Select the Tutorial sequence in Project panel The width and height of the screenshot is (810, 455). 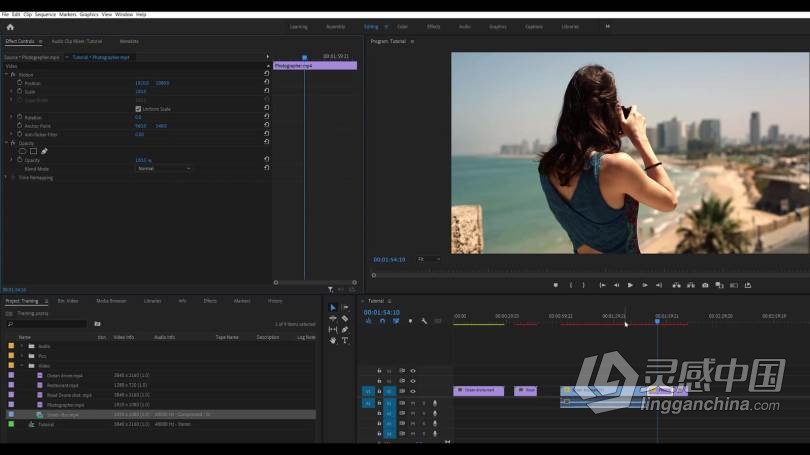[46, 425]
